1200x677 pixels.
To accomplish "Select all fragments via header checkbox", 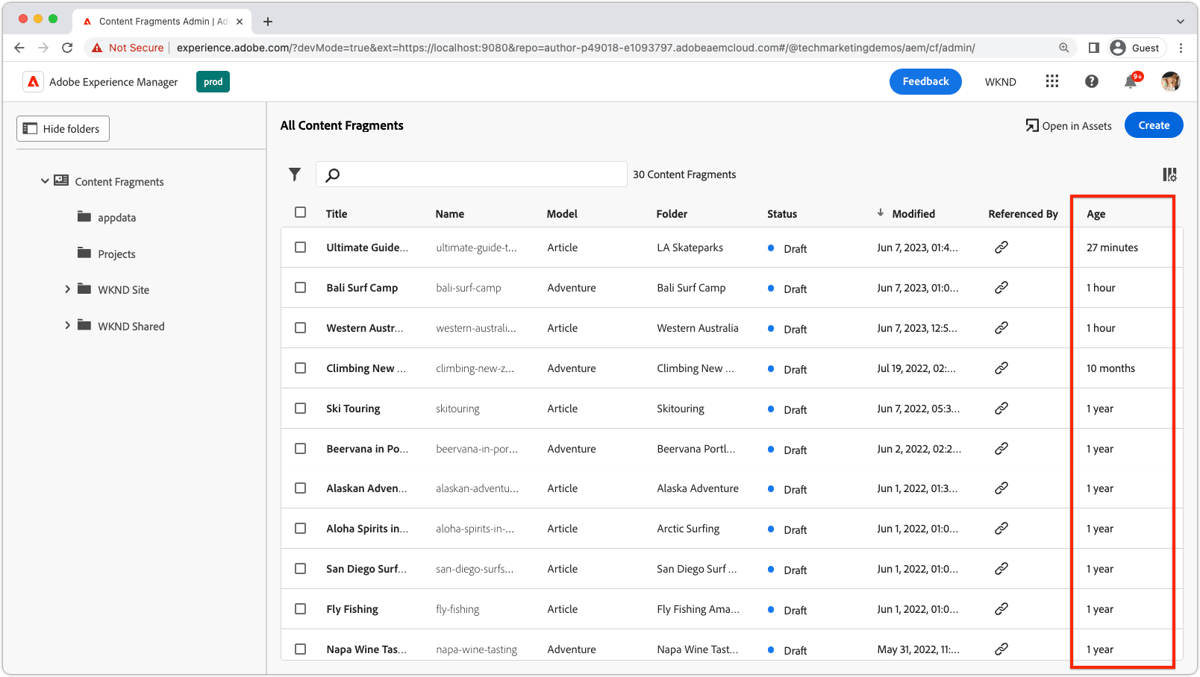I will click(300, 213).
